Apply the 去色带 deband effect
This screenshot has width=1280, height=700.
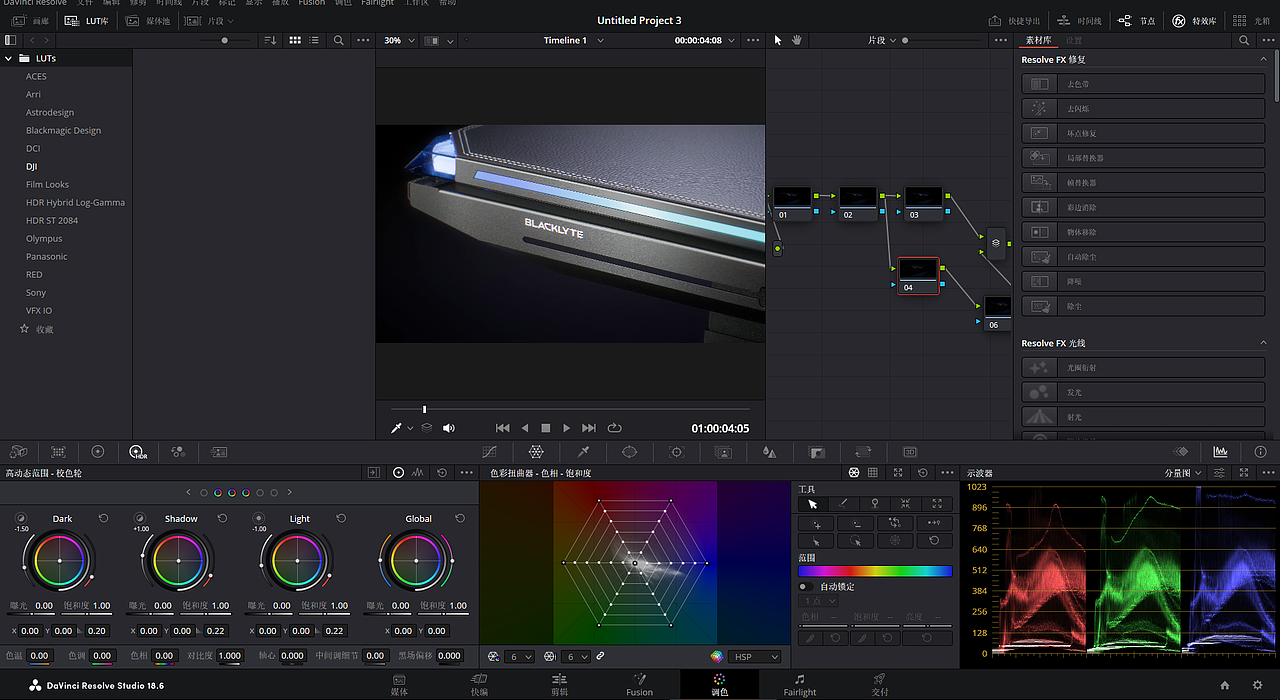click(x=1144, y=84)
